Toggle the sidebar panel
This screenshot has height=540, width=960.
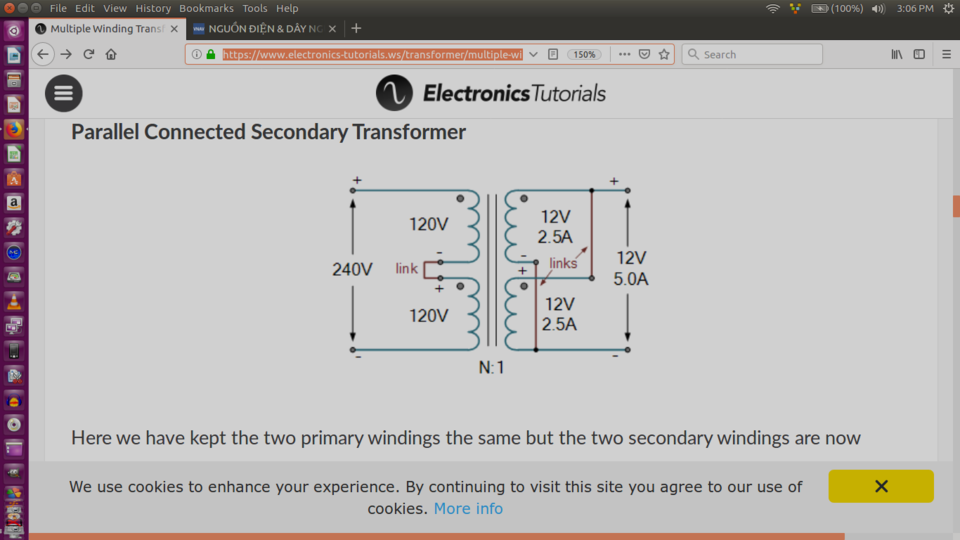(x=919, y=54)
